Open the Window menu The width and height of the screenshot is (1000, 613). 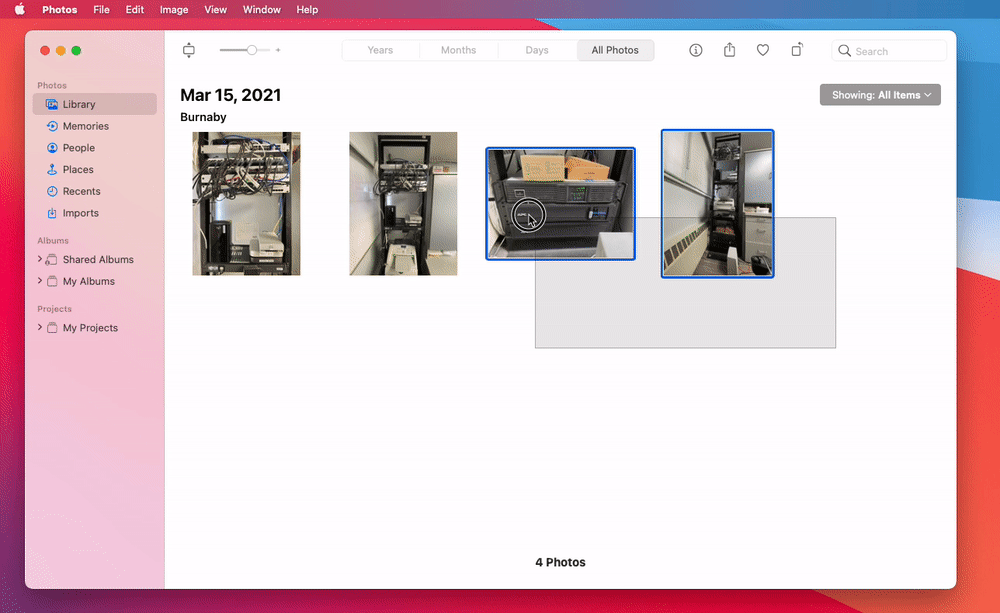(x=261, y=10)
